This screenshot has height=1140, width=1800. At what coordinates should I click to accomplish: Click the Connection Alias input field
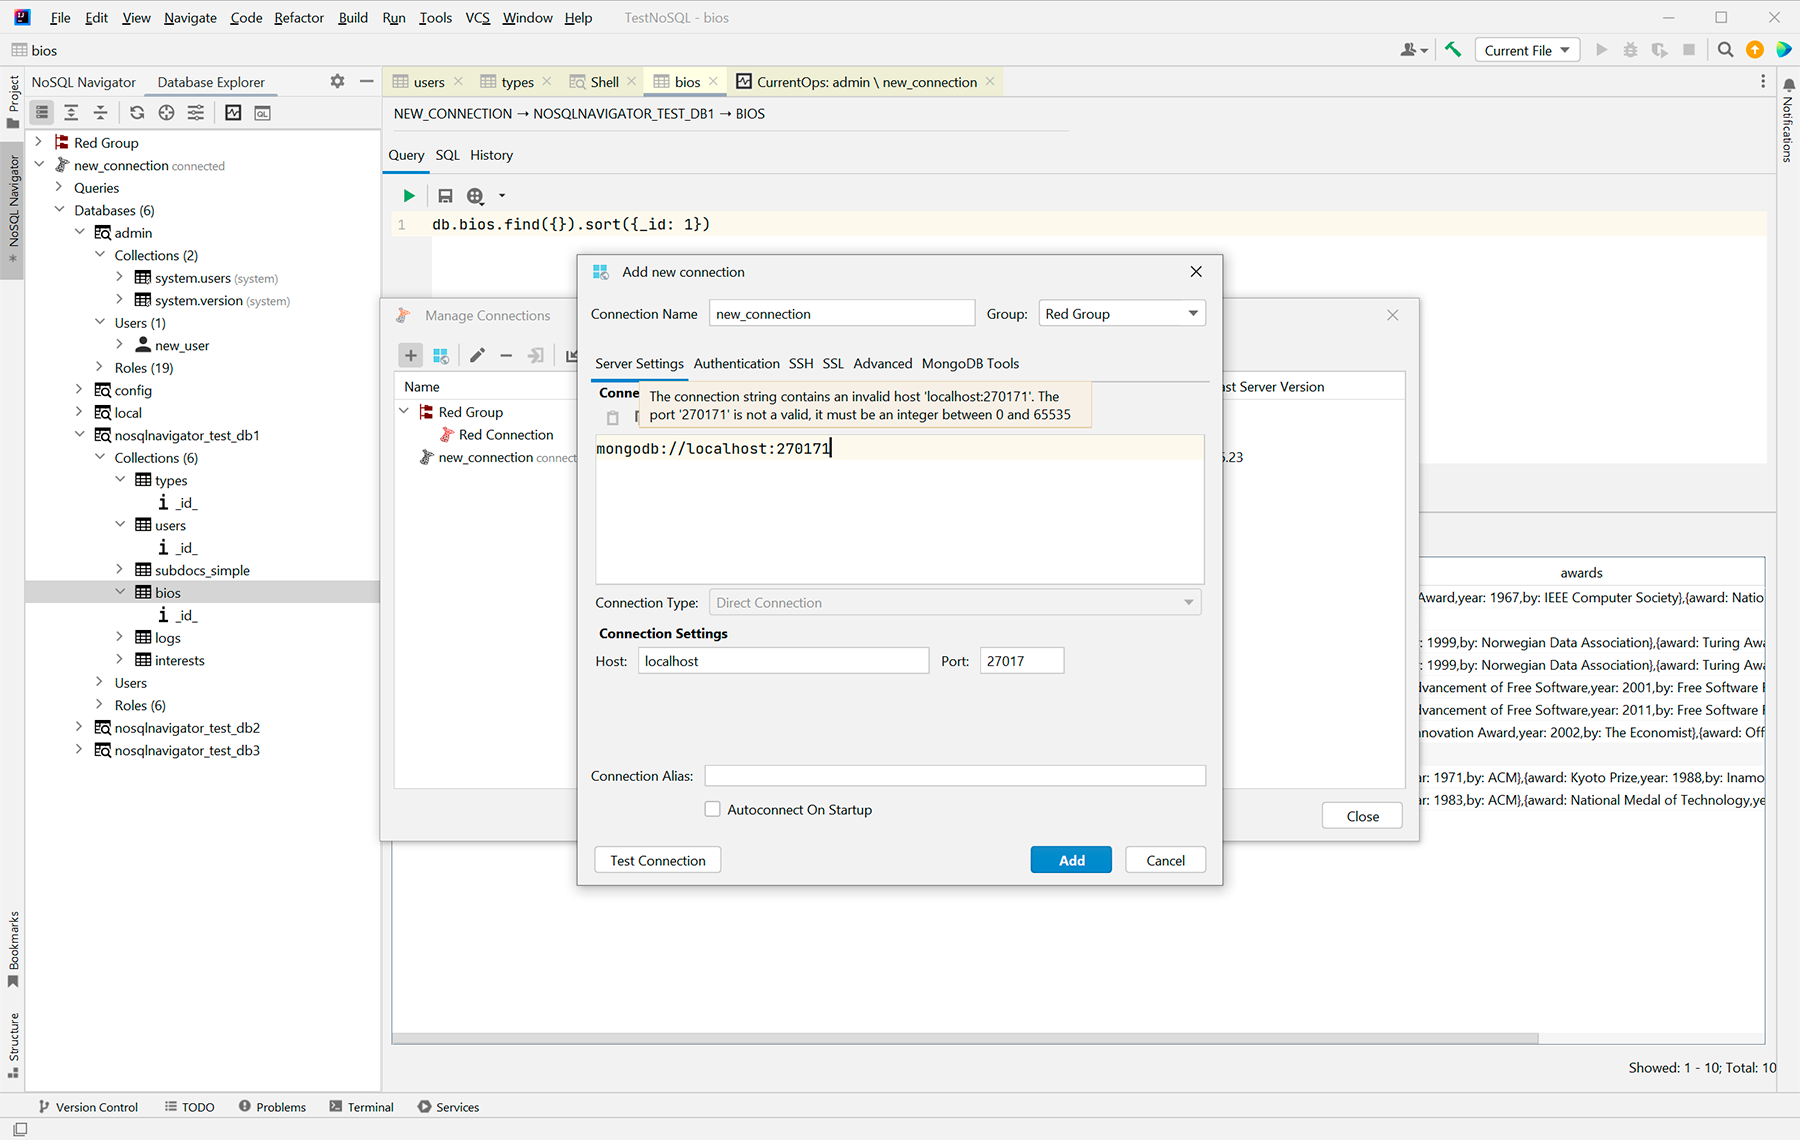(954, 776)
